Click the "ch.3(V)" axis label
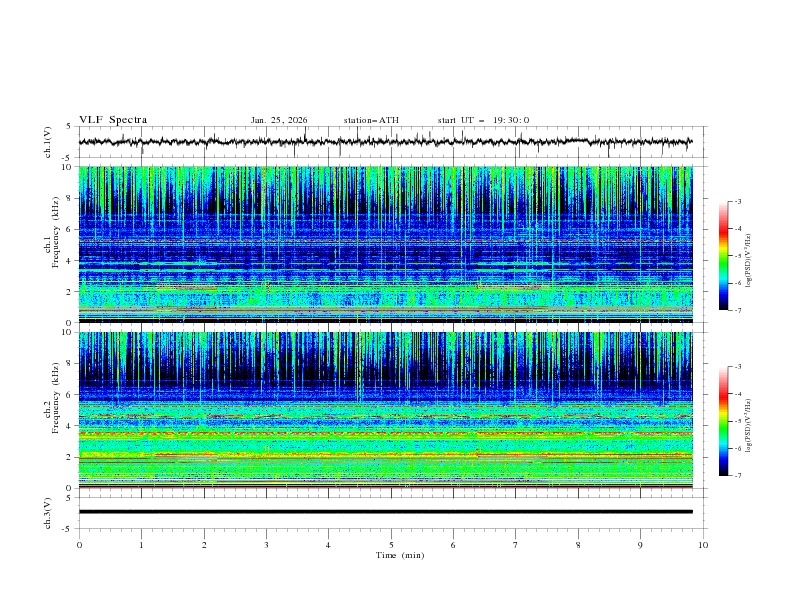The height and width of the screenshot is (612, 792). tap(48, 513)
